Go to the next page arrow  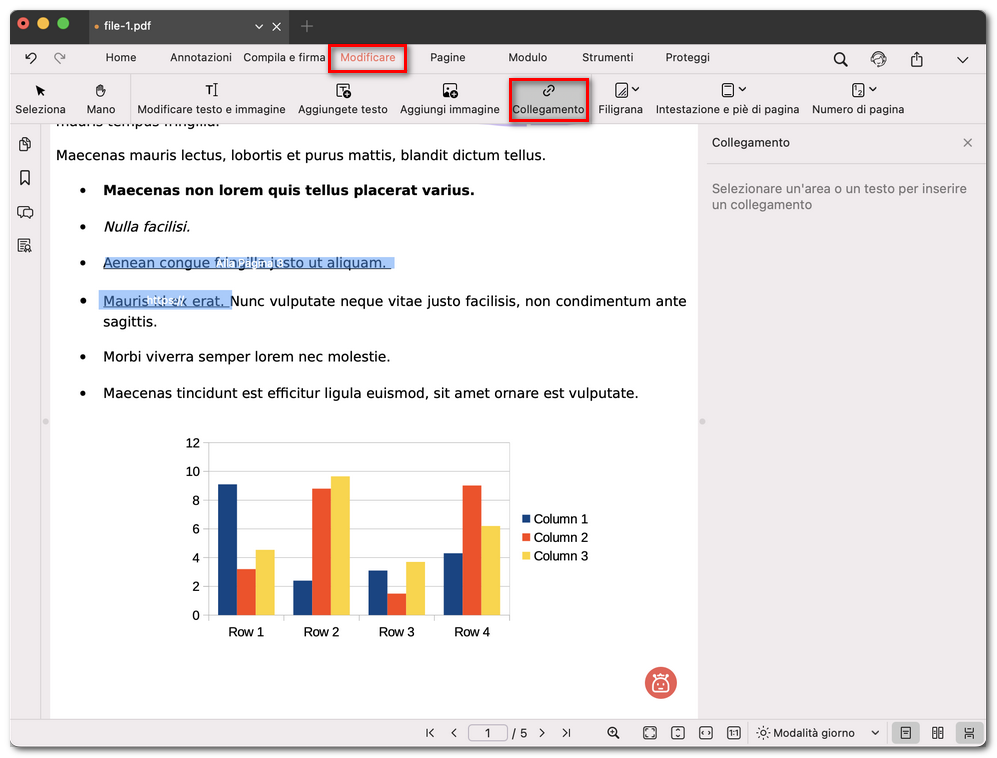click(x=542, y=733)
